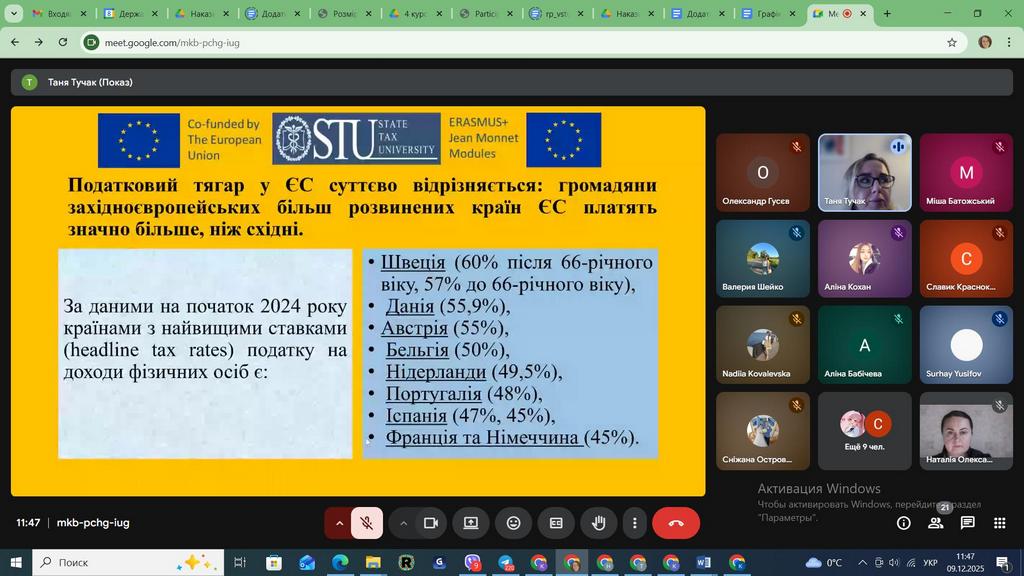This screenshot has height=576, width=1024.
Task: Raise your hand in the meeting
Action: pyautogui.click(x=599, y=523)
